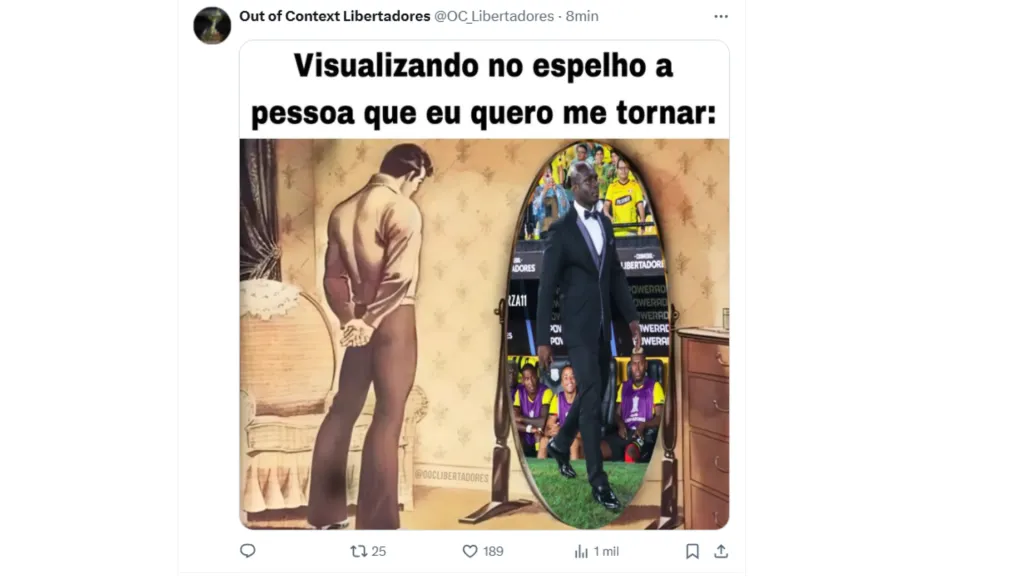Image resolution: width=1024 pixels, height=576 pixels.
Task: Visit the @OC_Libertadores handle link
Action: point(494,16)
